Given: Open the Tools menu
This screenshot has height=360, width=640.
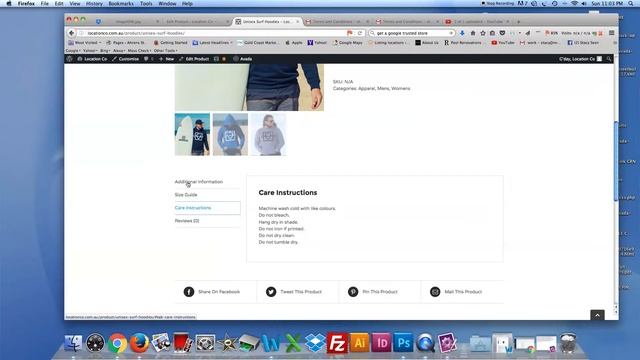Looking at the screenshot, I should (146, 4).
